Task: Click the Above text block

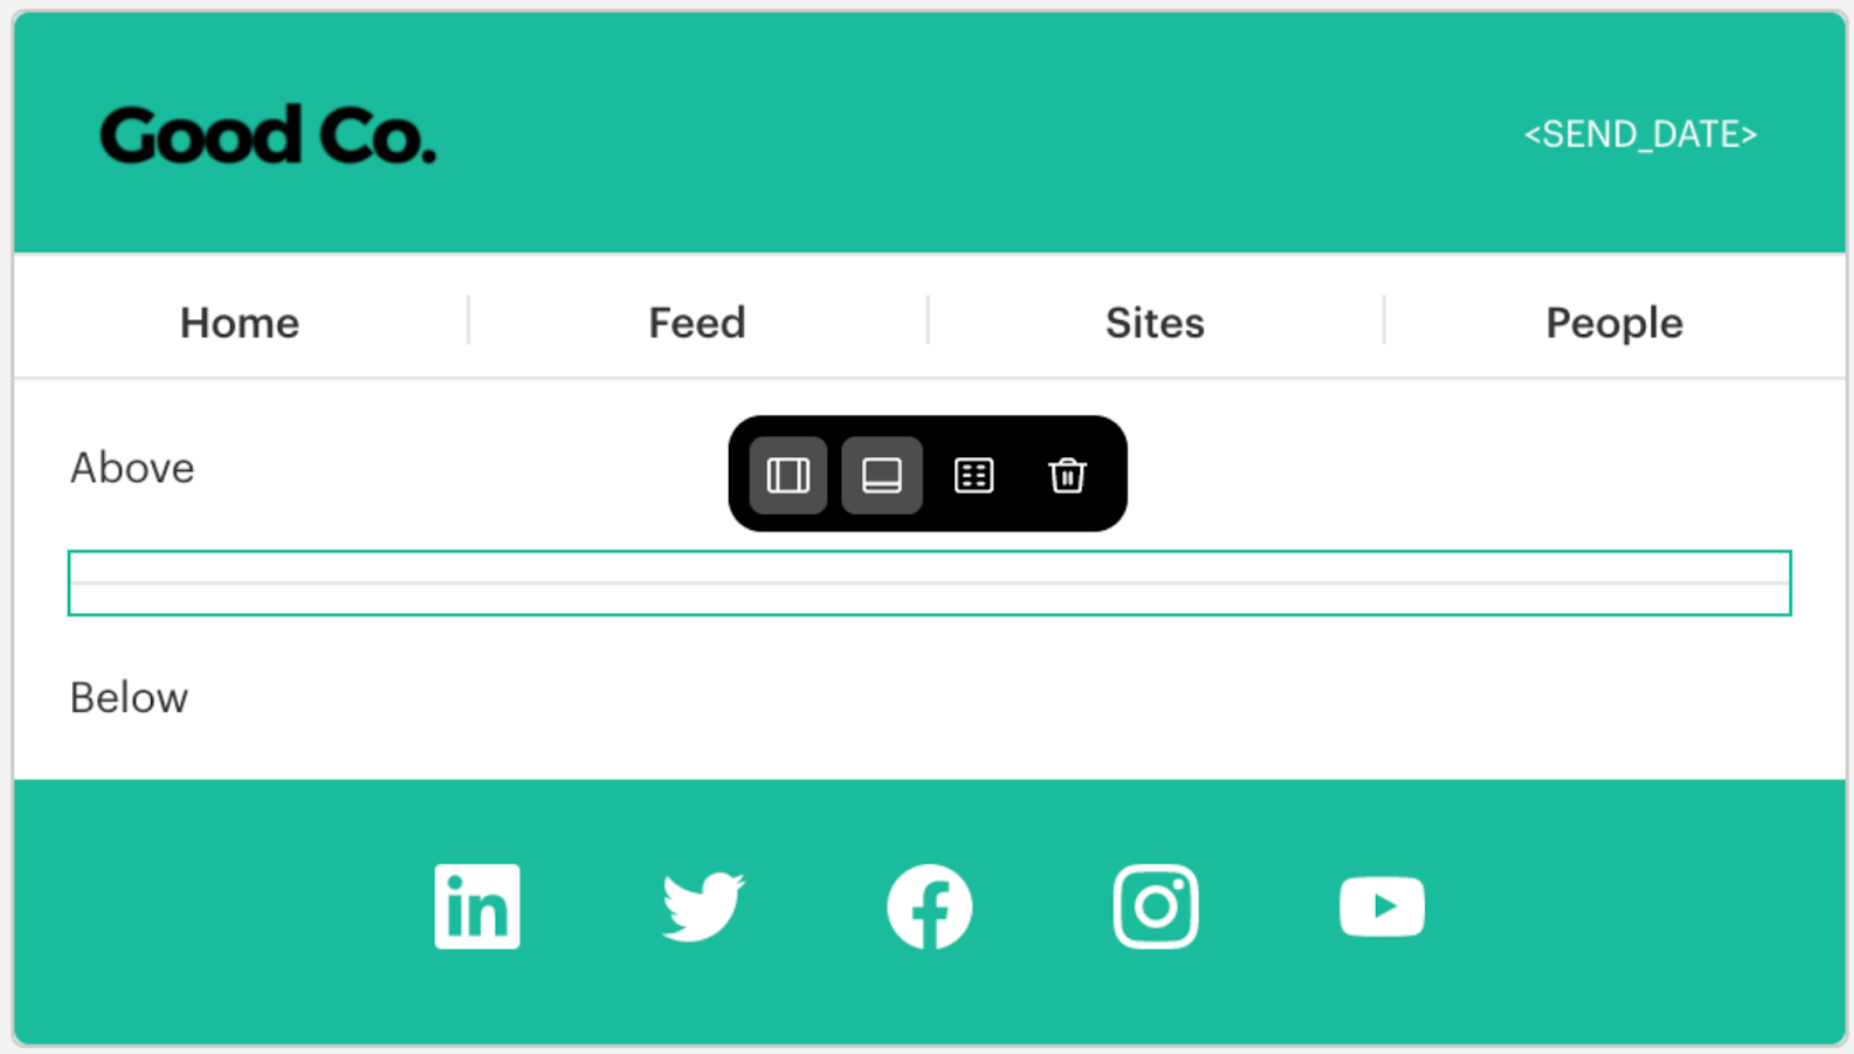Action: 132,467
